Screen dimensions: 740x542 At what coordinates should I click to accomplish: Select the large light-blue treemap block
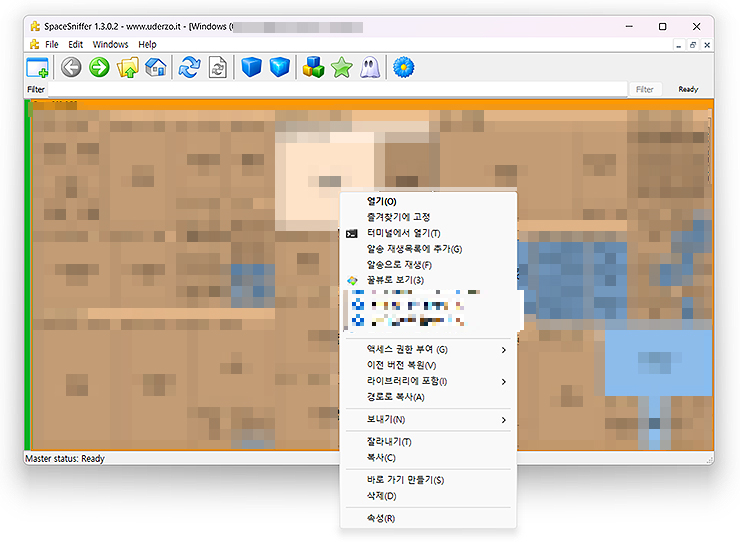pyautogui.click(x=658, y=363)
